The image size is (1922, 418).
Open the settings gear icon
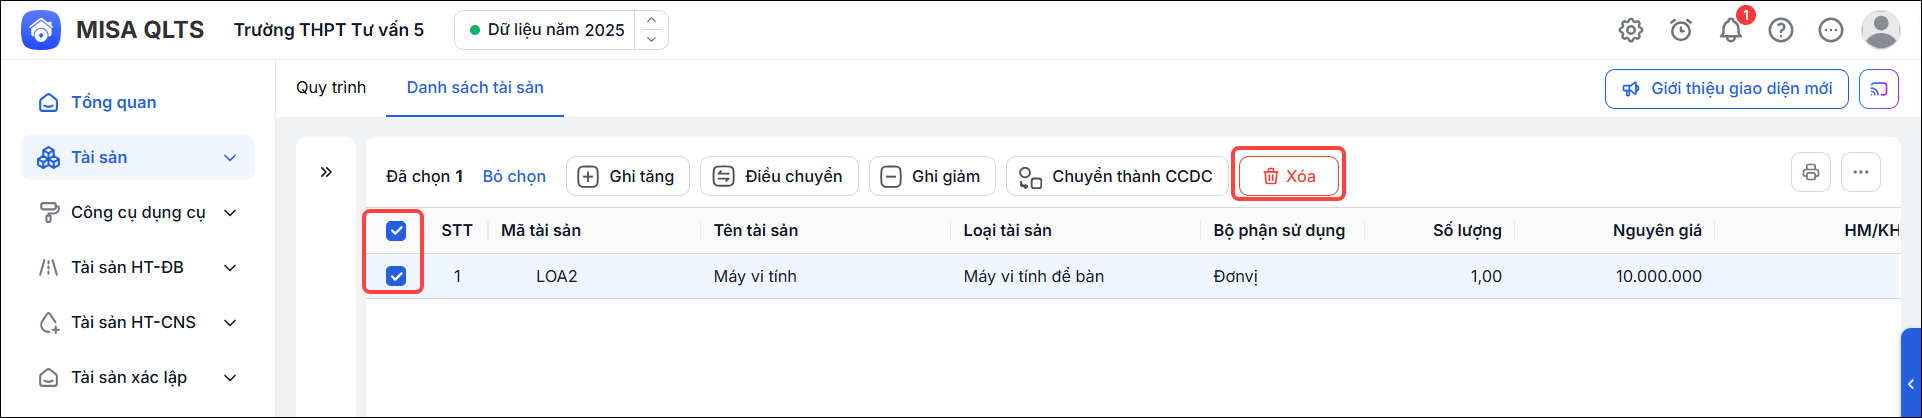[1631, 30]
